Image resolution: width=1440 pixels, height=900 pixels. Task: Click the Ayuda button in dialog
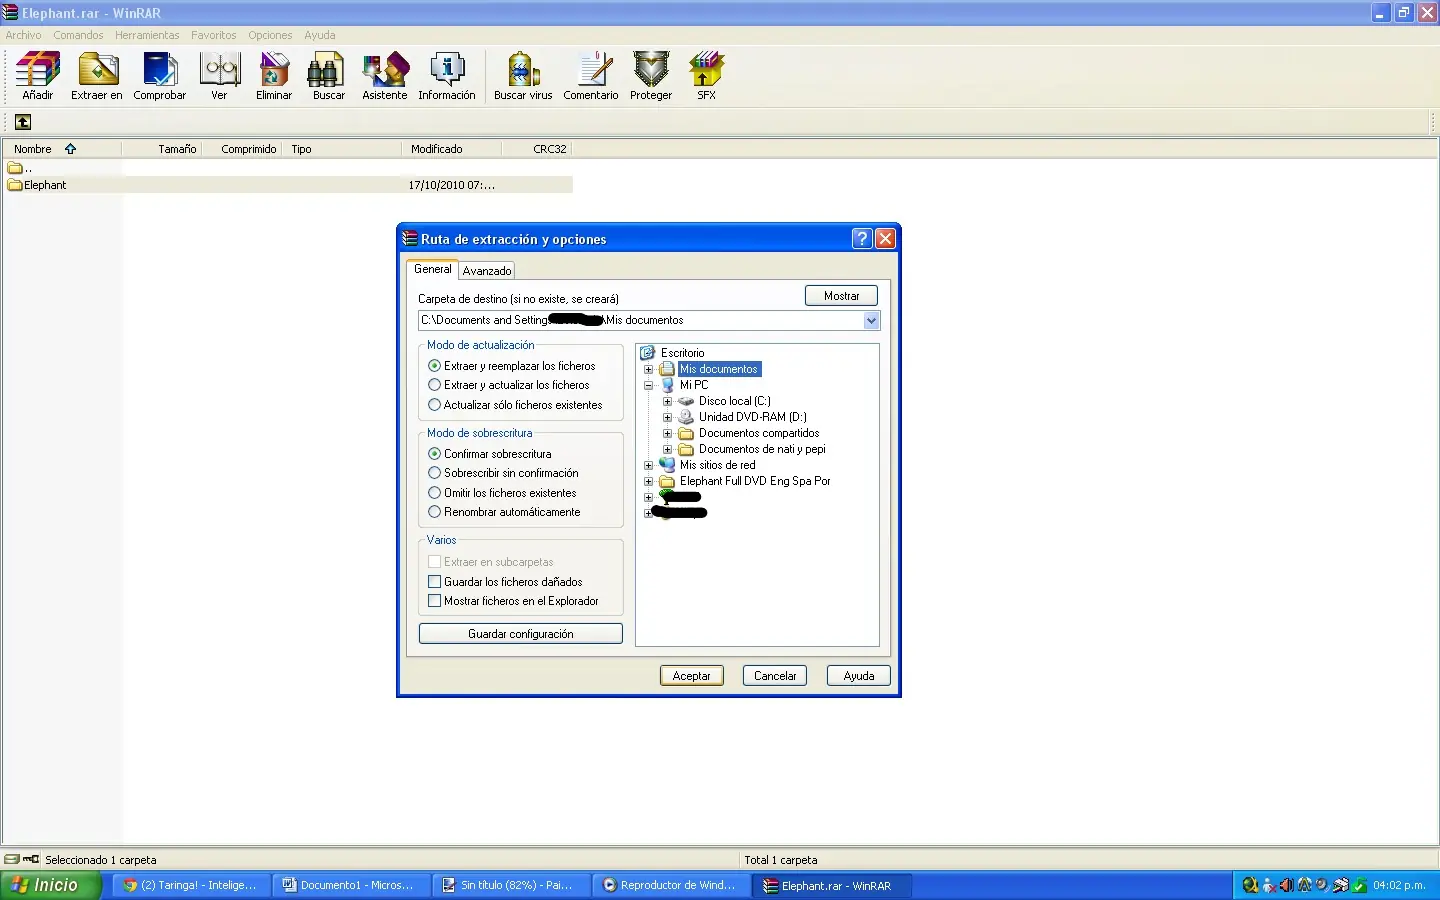click(x=859, y=676)
